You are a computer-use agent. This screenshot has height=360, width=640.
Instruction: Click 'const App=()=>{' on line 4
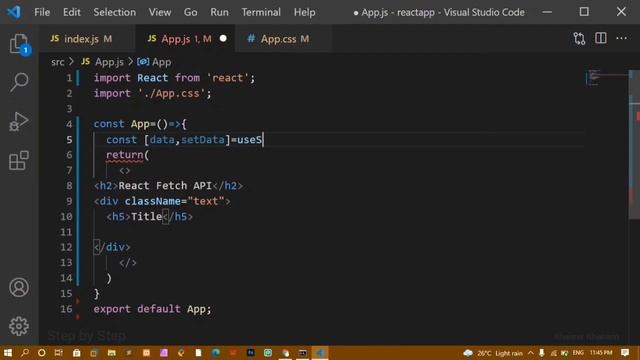[140, 124]
